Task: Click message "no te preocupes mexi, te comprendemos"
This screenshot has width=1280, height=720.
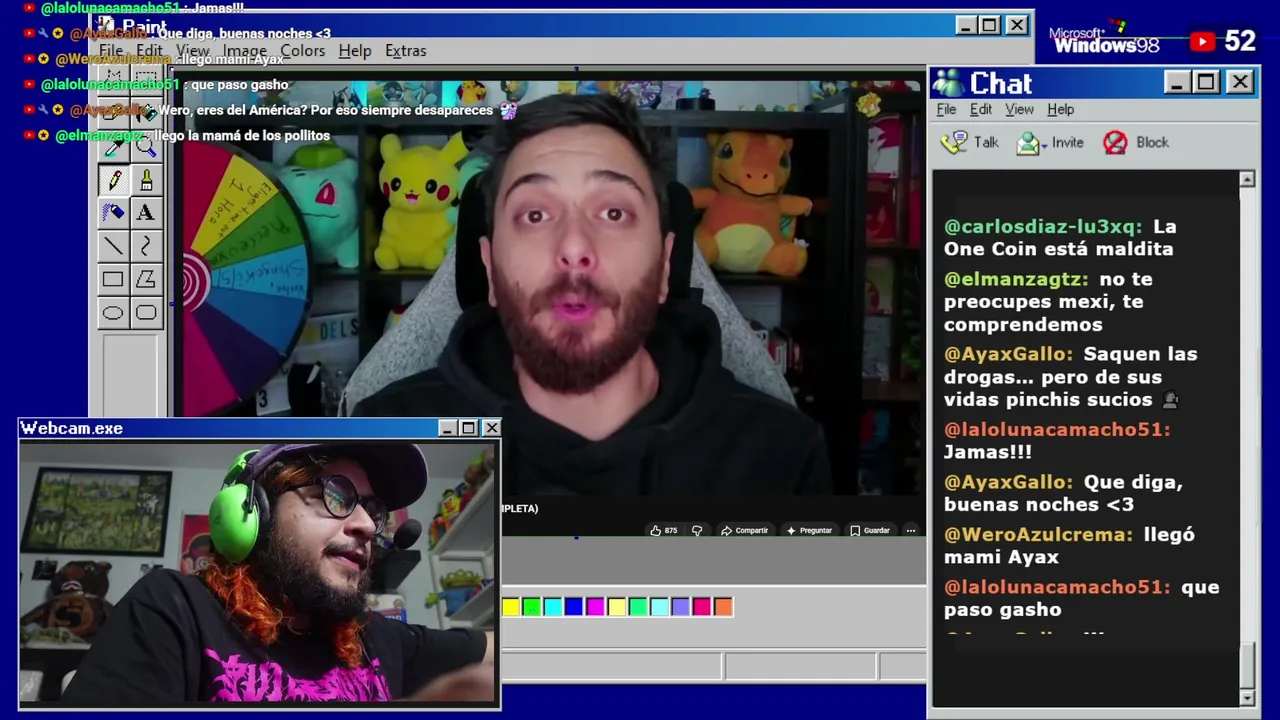Action: click(1048, 301)
